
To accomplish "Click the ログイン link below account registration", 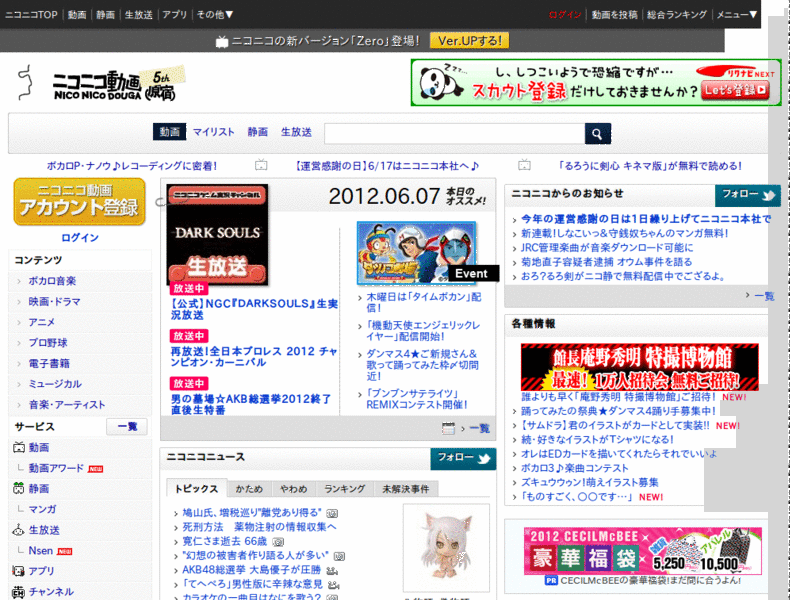I will pyautogui.click(x=80, y=237).
